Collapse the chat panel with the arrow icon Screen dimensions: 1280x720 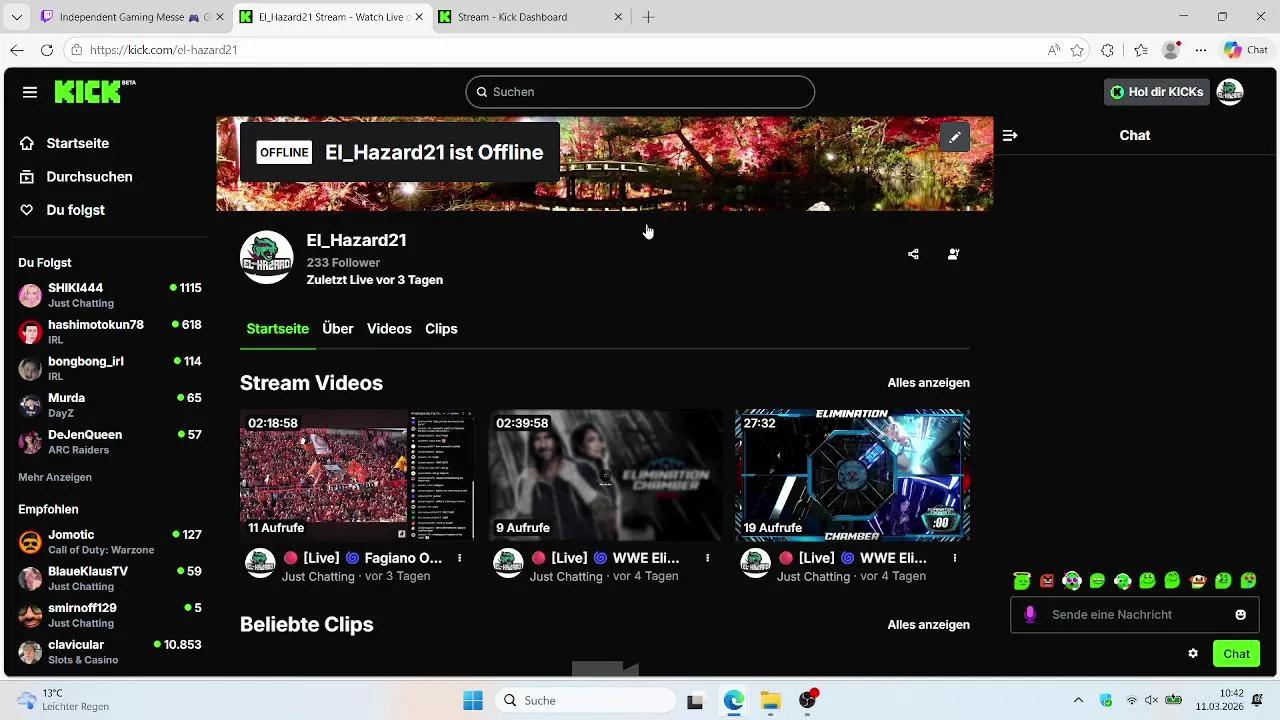[1009, 135]
